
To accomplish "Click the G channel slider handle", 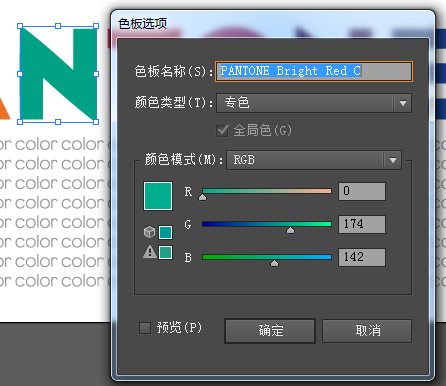I will 290,230.
